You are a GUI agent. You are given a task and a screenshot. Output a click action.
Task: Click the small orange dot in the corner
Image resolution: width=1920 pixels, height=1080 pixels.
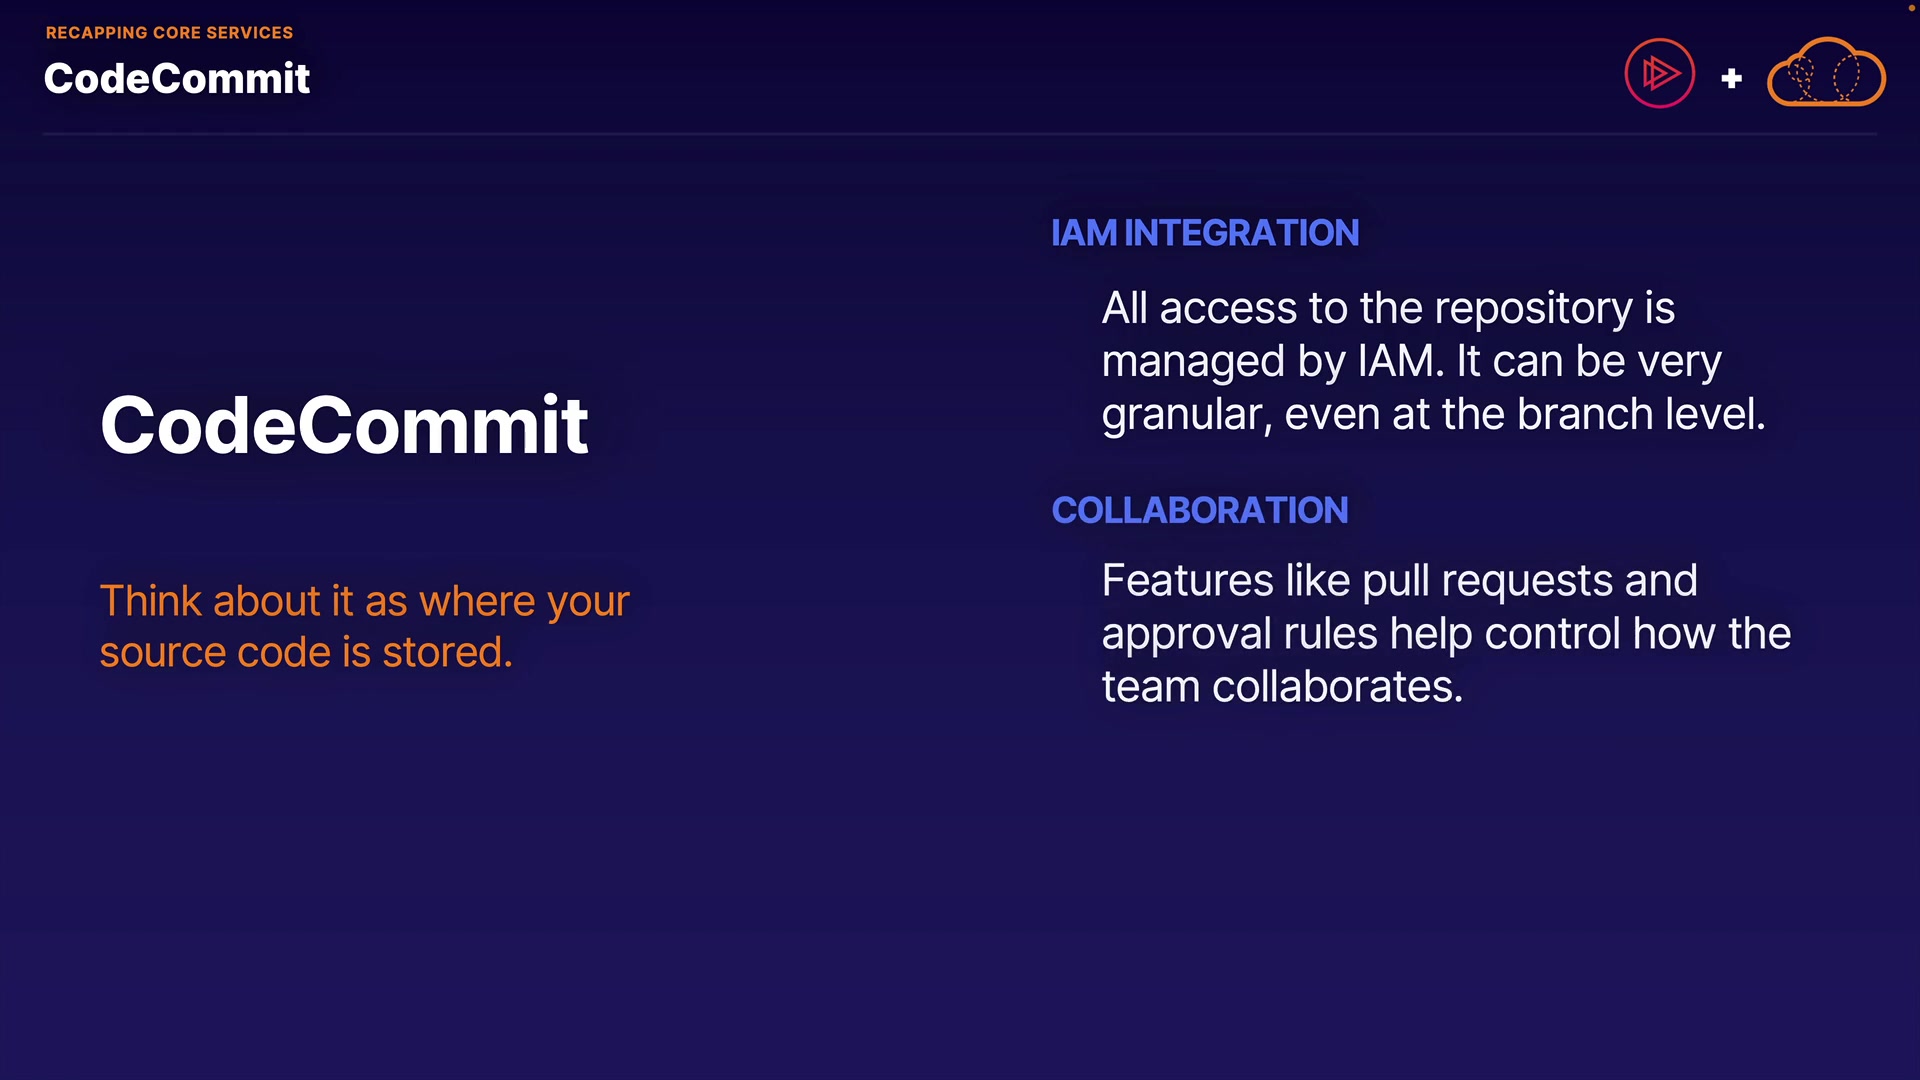pyautogui.click(x=1911, y=8)
